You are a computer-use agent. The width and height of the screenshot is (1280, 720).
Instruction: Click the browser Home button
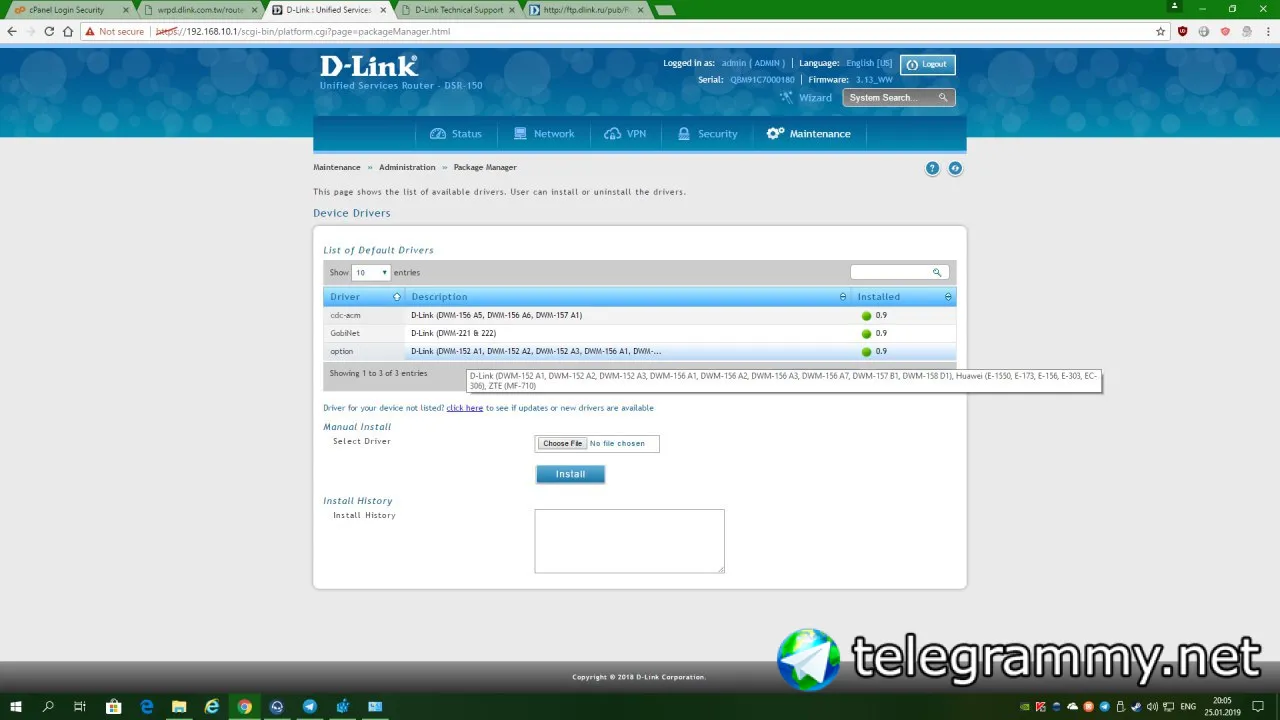coord(68,31)
